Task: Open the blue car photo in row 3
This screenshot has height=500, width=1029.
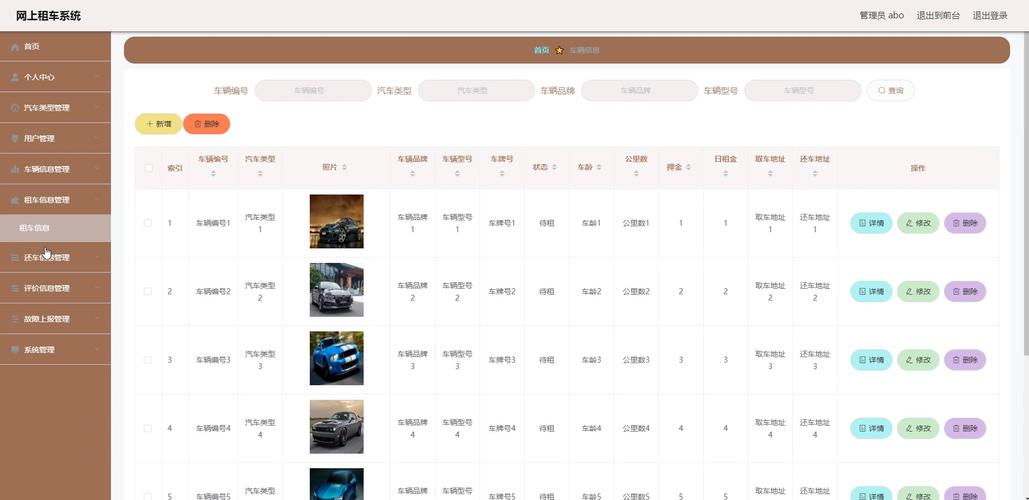Action: click(x=336, y=359)
